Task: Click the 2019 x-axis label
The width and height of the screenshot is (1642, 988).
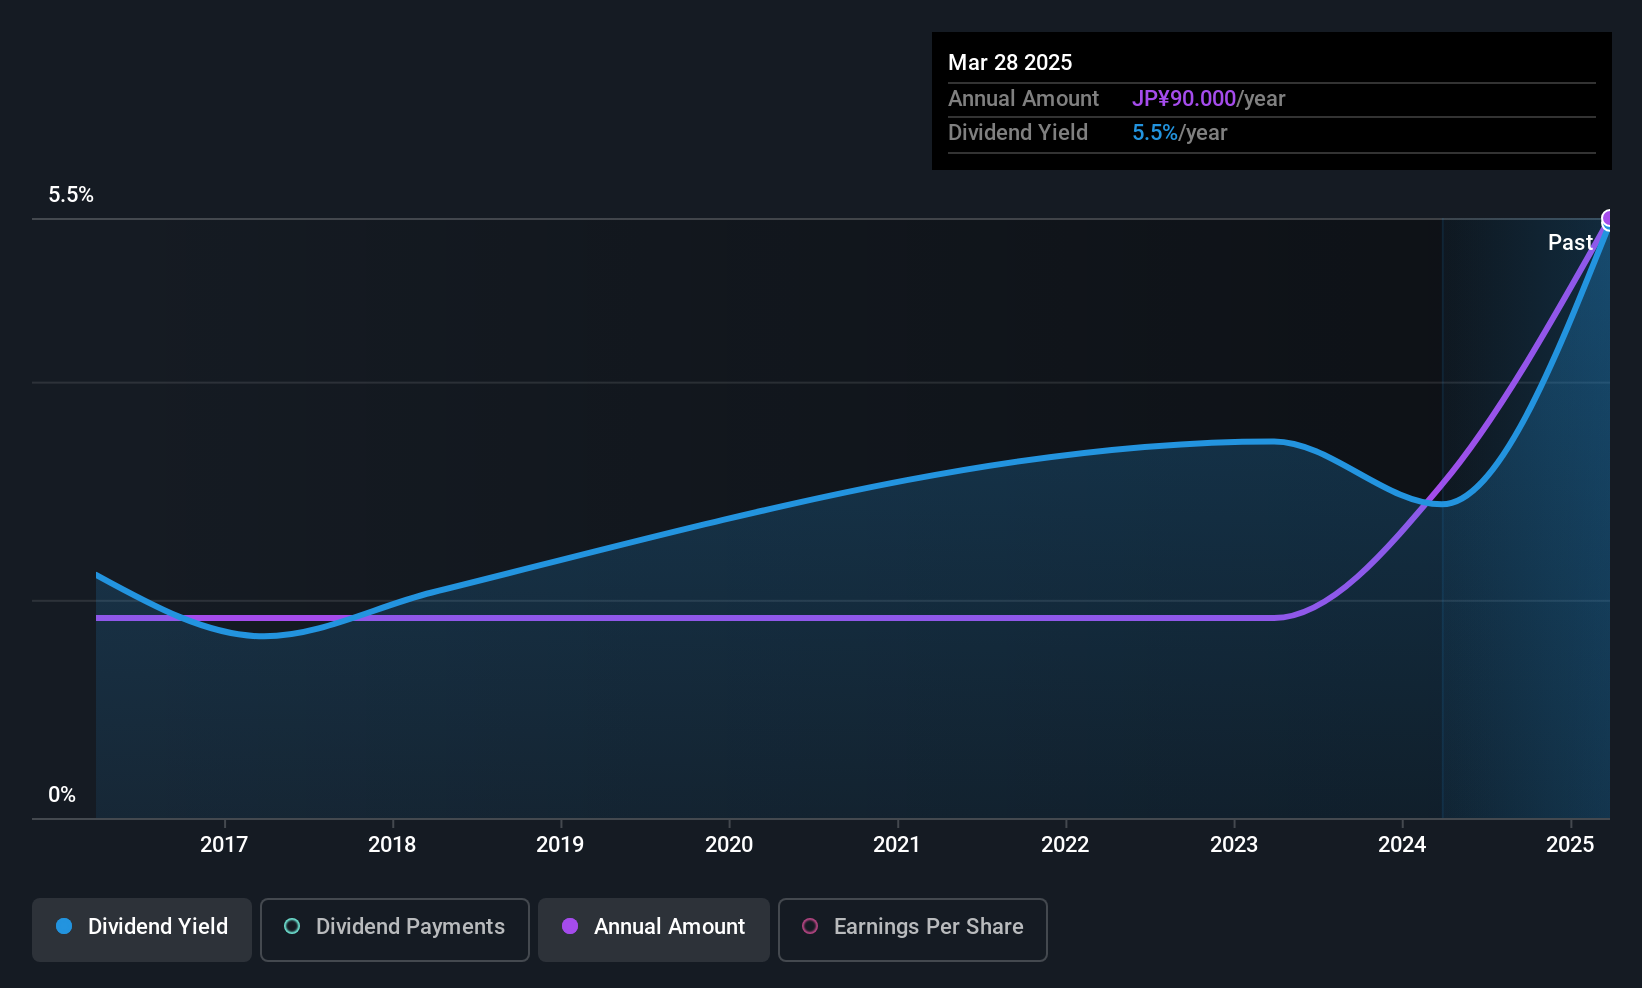Action: [x=560, y=844]
